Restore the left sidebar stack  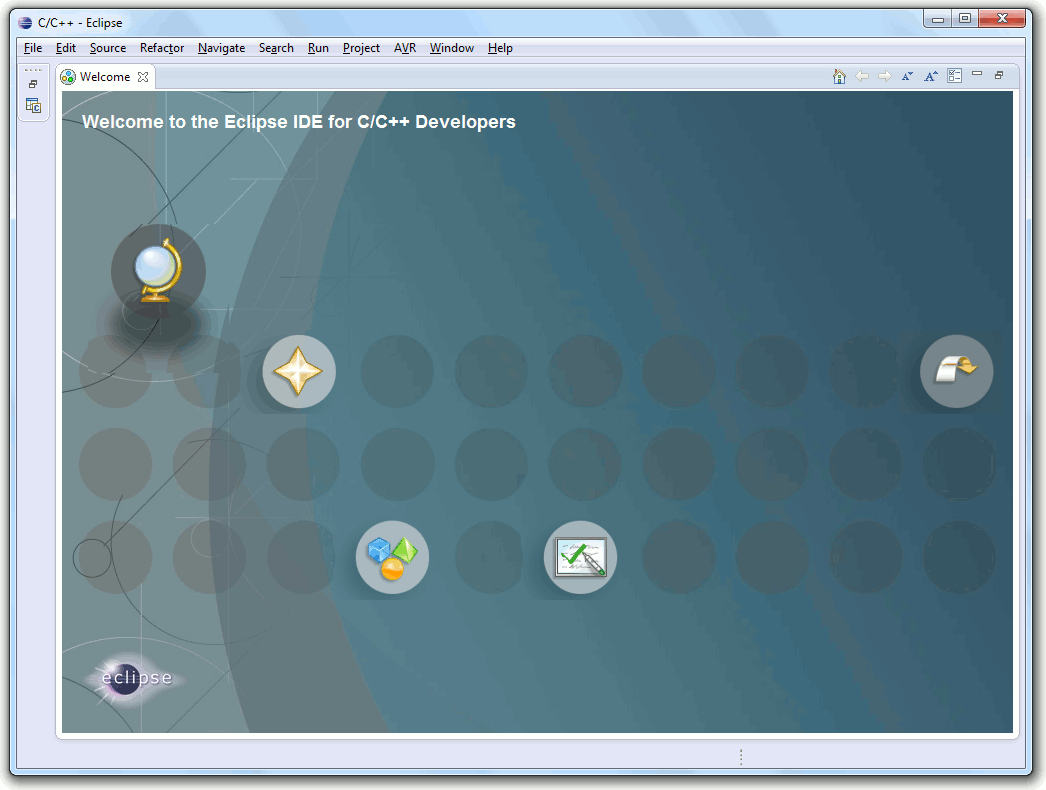[x=33, y=84]
